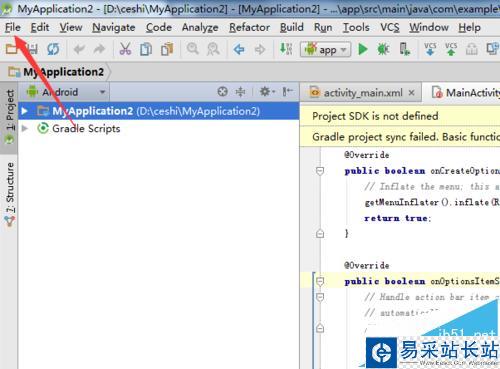The height and width of the screenshot is (369, 500).
Task: Click VCS Update Project icon
Action: click(x=430, y=49)
